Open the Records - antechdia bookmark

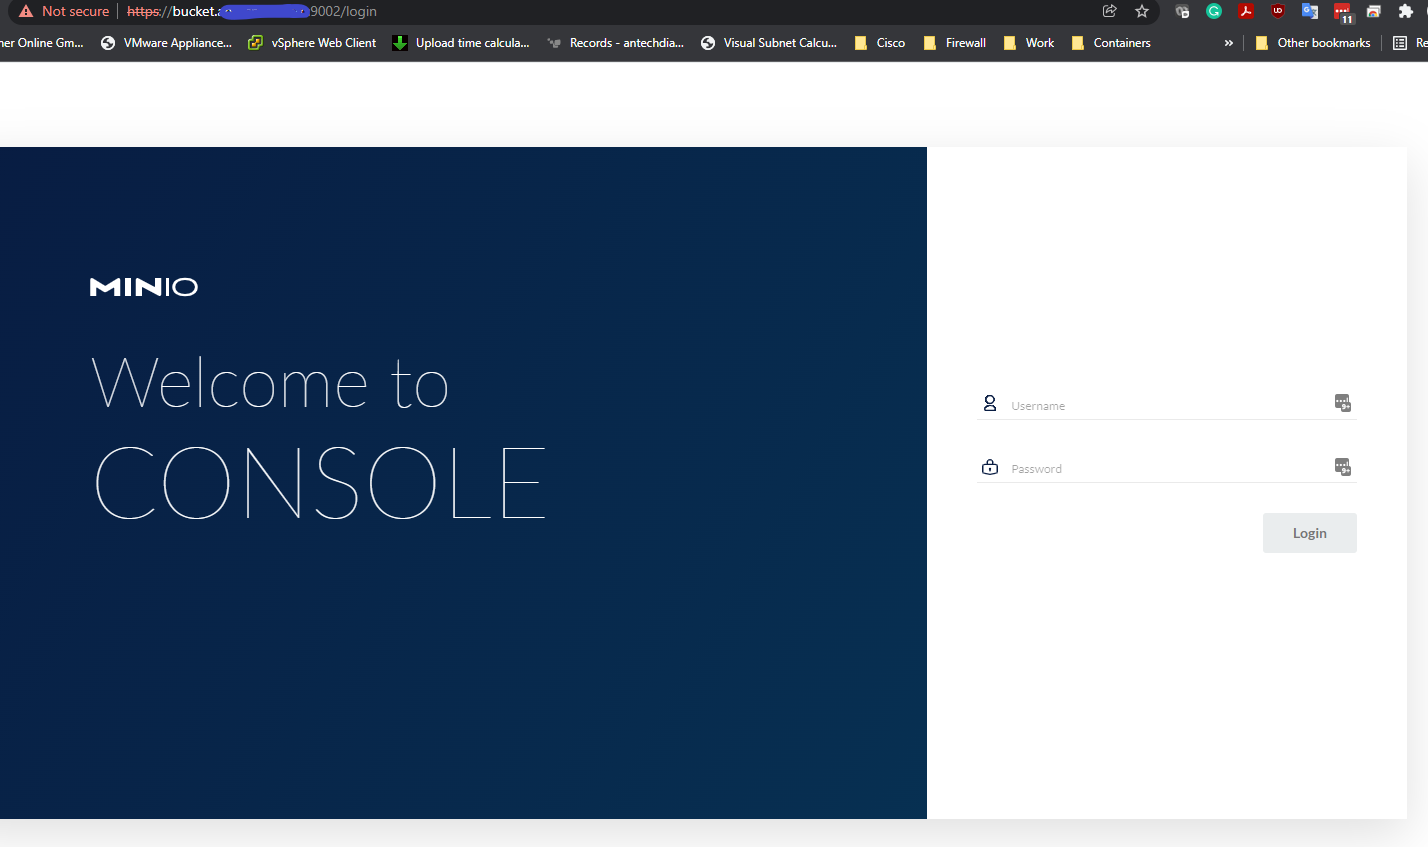(x=616, y=43)
